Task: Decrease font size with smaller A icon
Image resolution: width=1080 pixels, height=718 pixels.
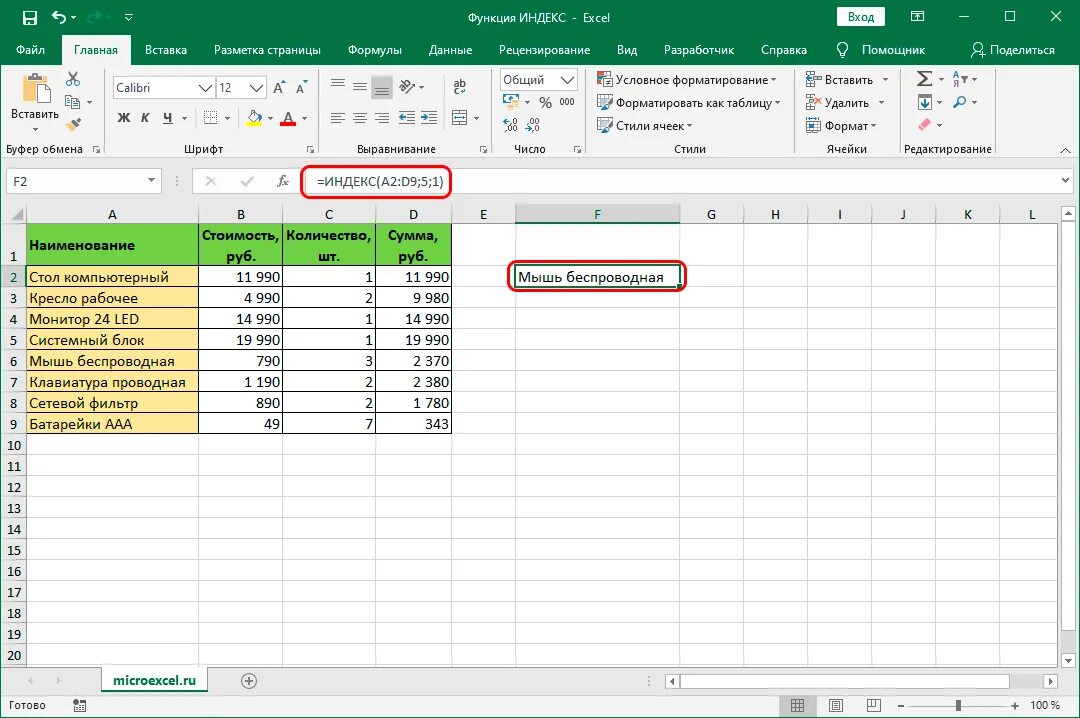Action: point(301,88)
